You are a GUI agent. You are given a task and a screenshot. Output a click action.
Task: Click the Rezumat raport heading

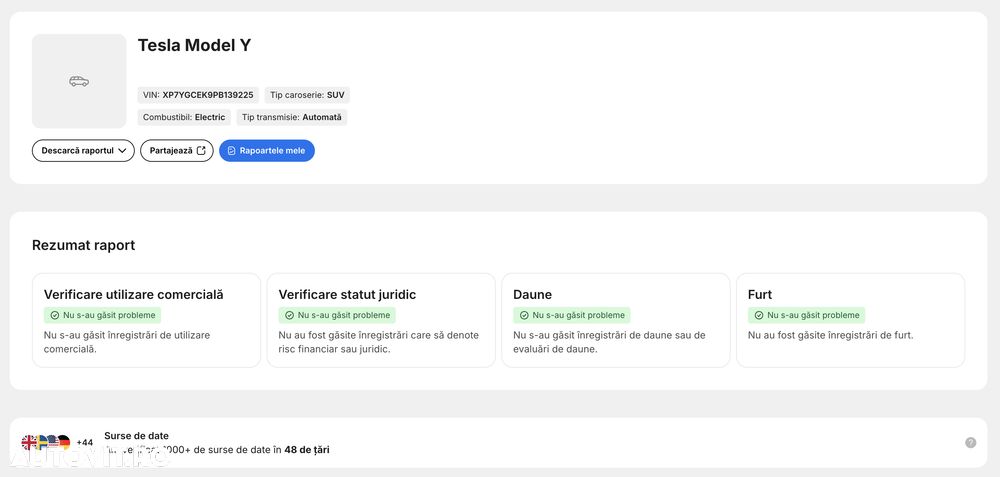tap(84, 246)
